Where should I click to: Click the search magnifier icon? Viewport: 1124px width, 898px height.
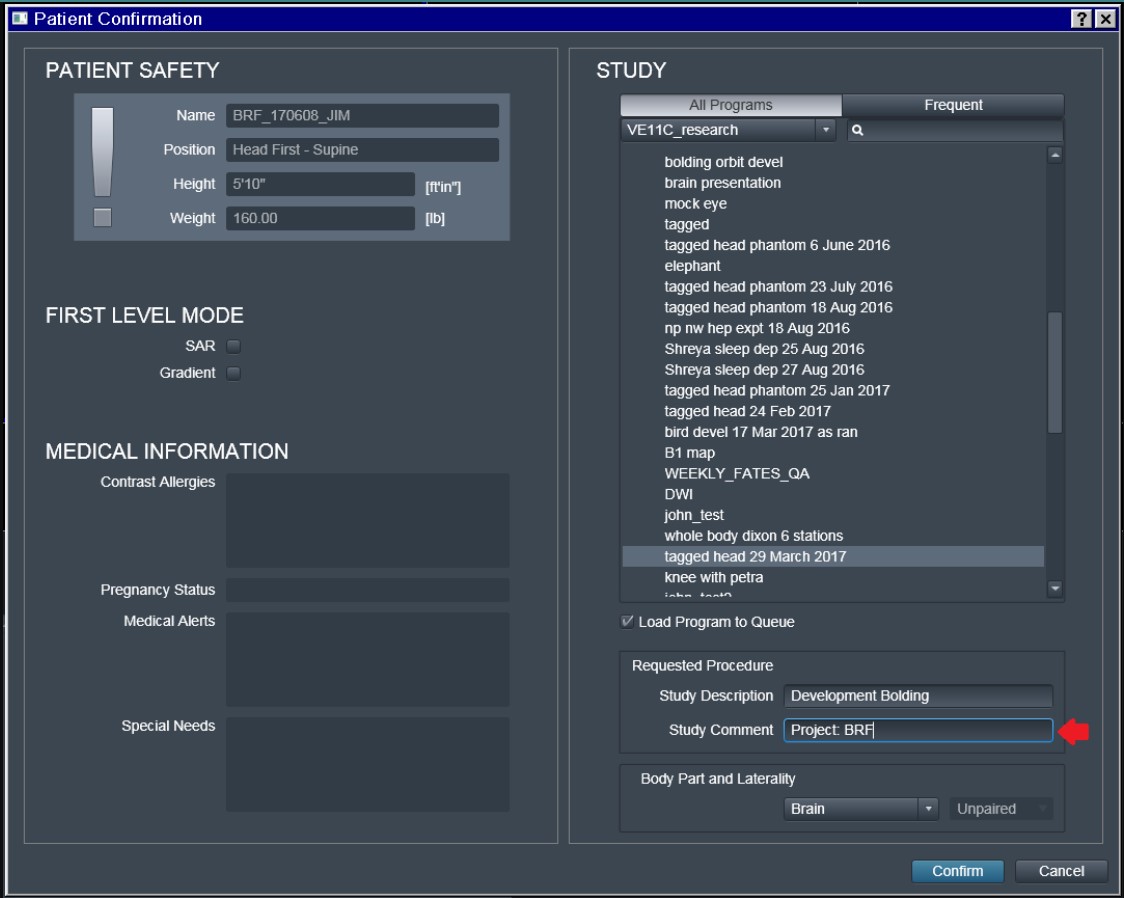(x=858, y=130)
